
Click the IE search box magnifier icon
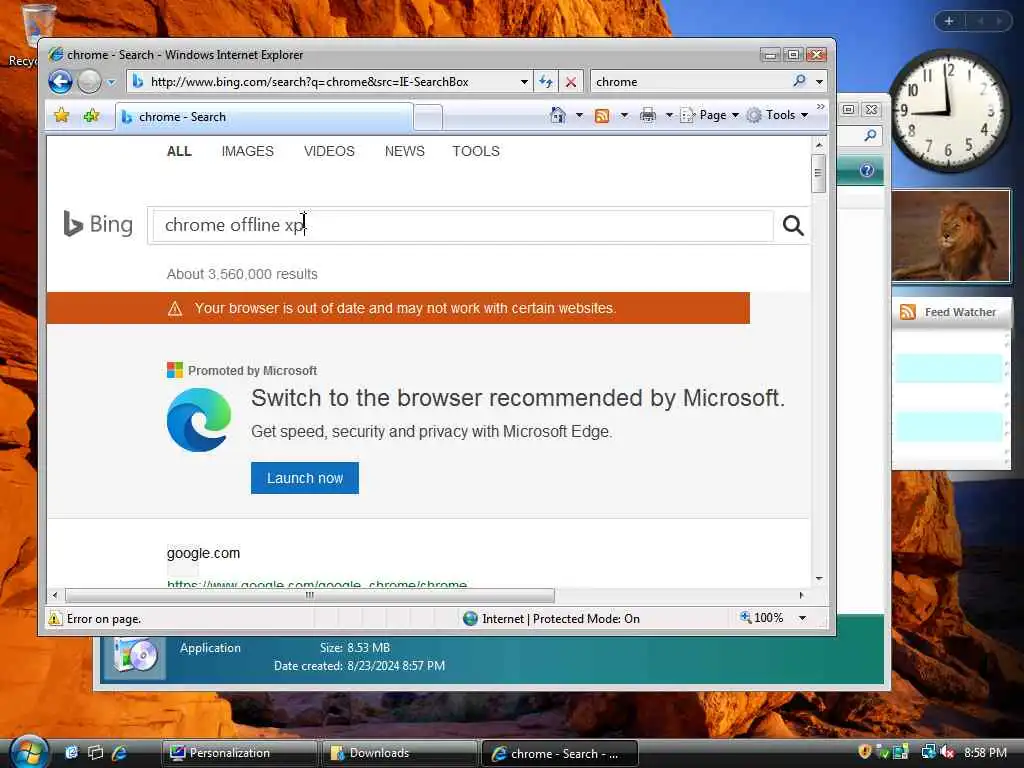pyautogui.click(x=799, y=81)
